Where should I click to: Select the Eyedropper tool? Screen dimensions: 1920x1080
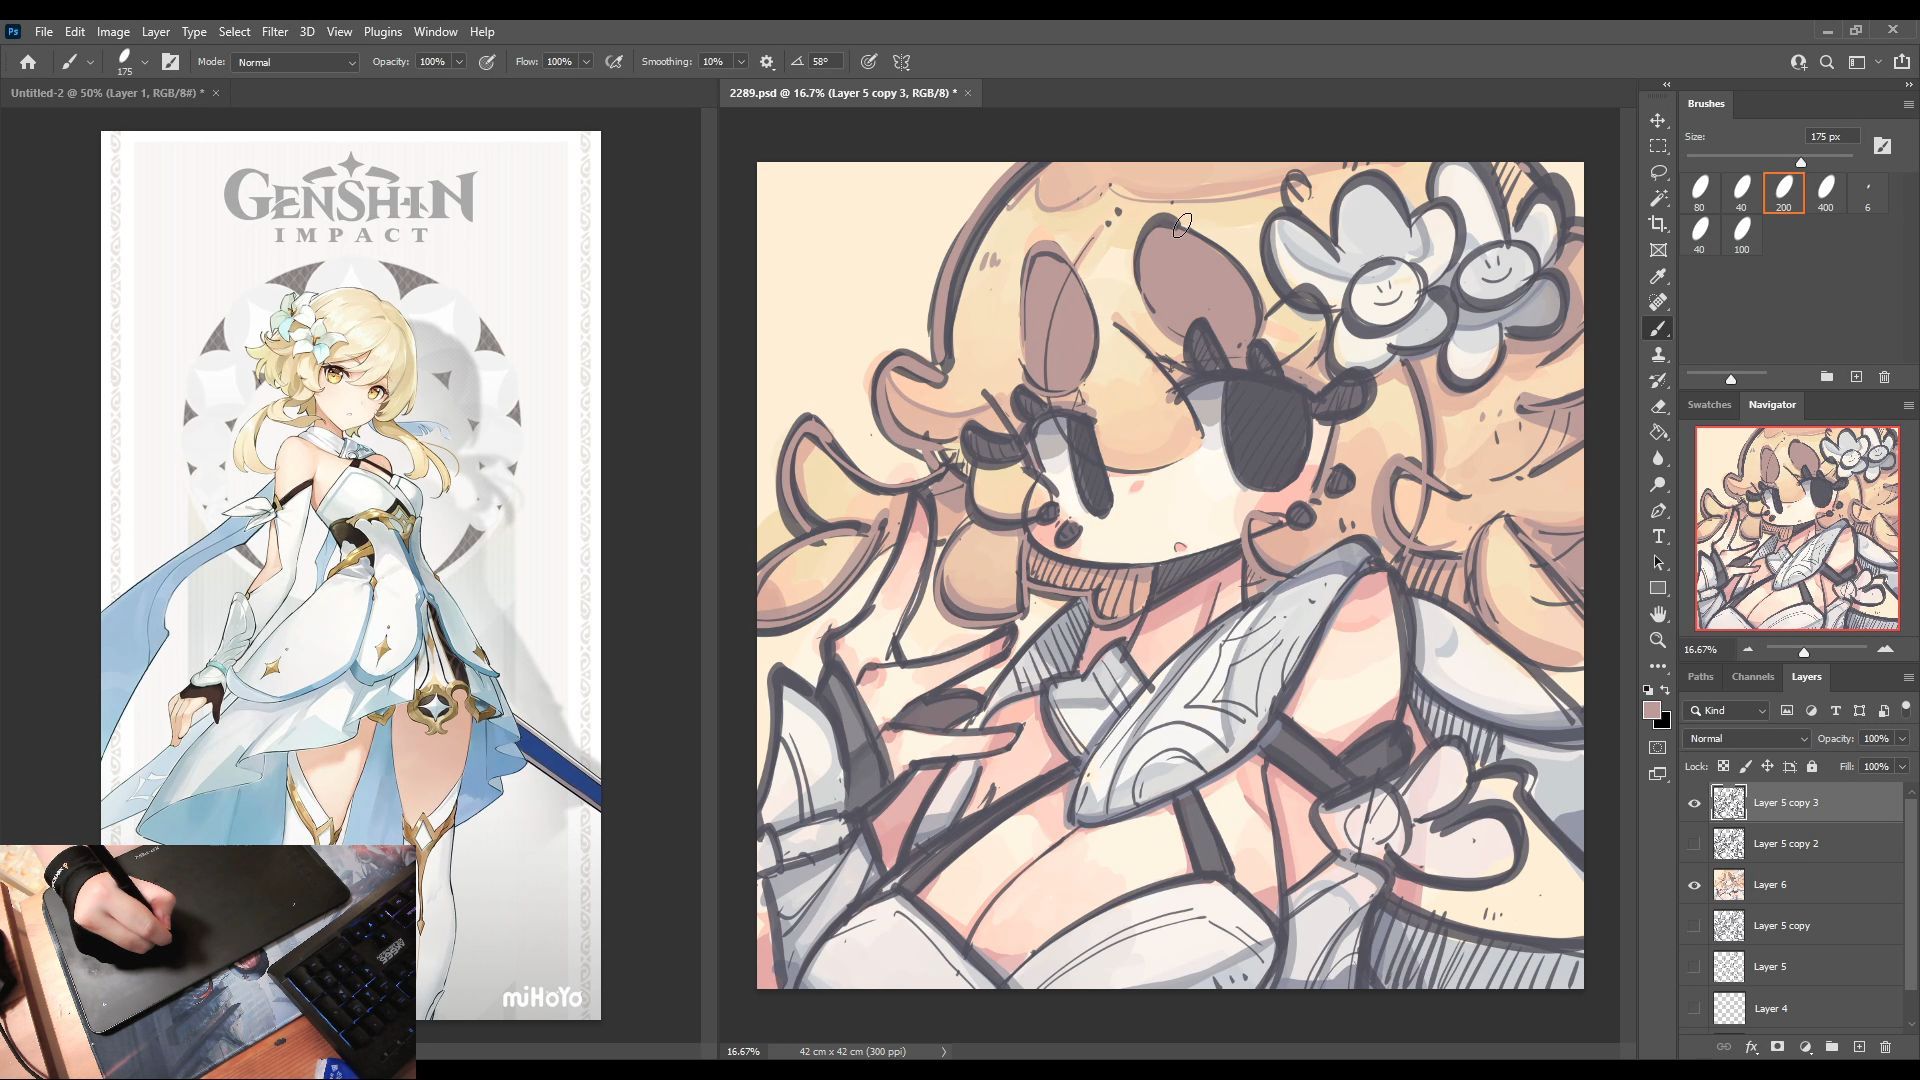tap(1658, 276)
